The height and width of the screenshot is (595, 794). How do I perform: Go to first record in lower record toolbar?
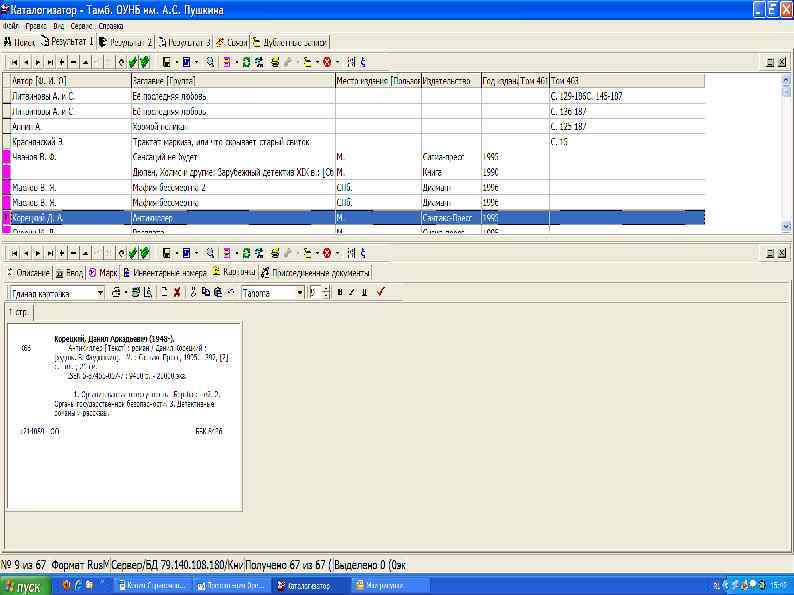(x=14, y=253)
